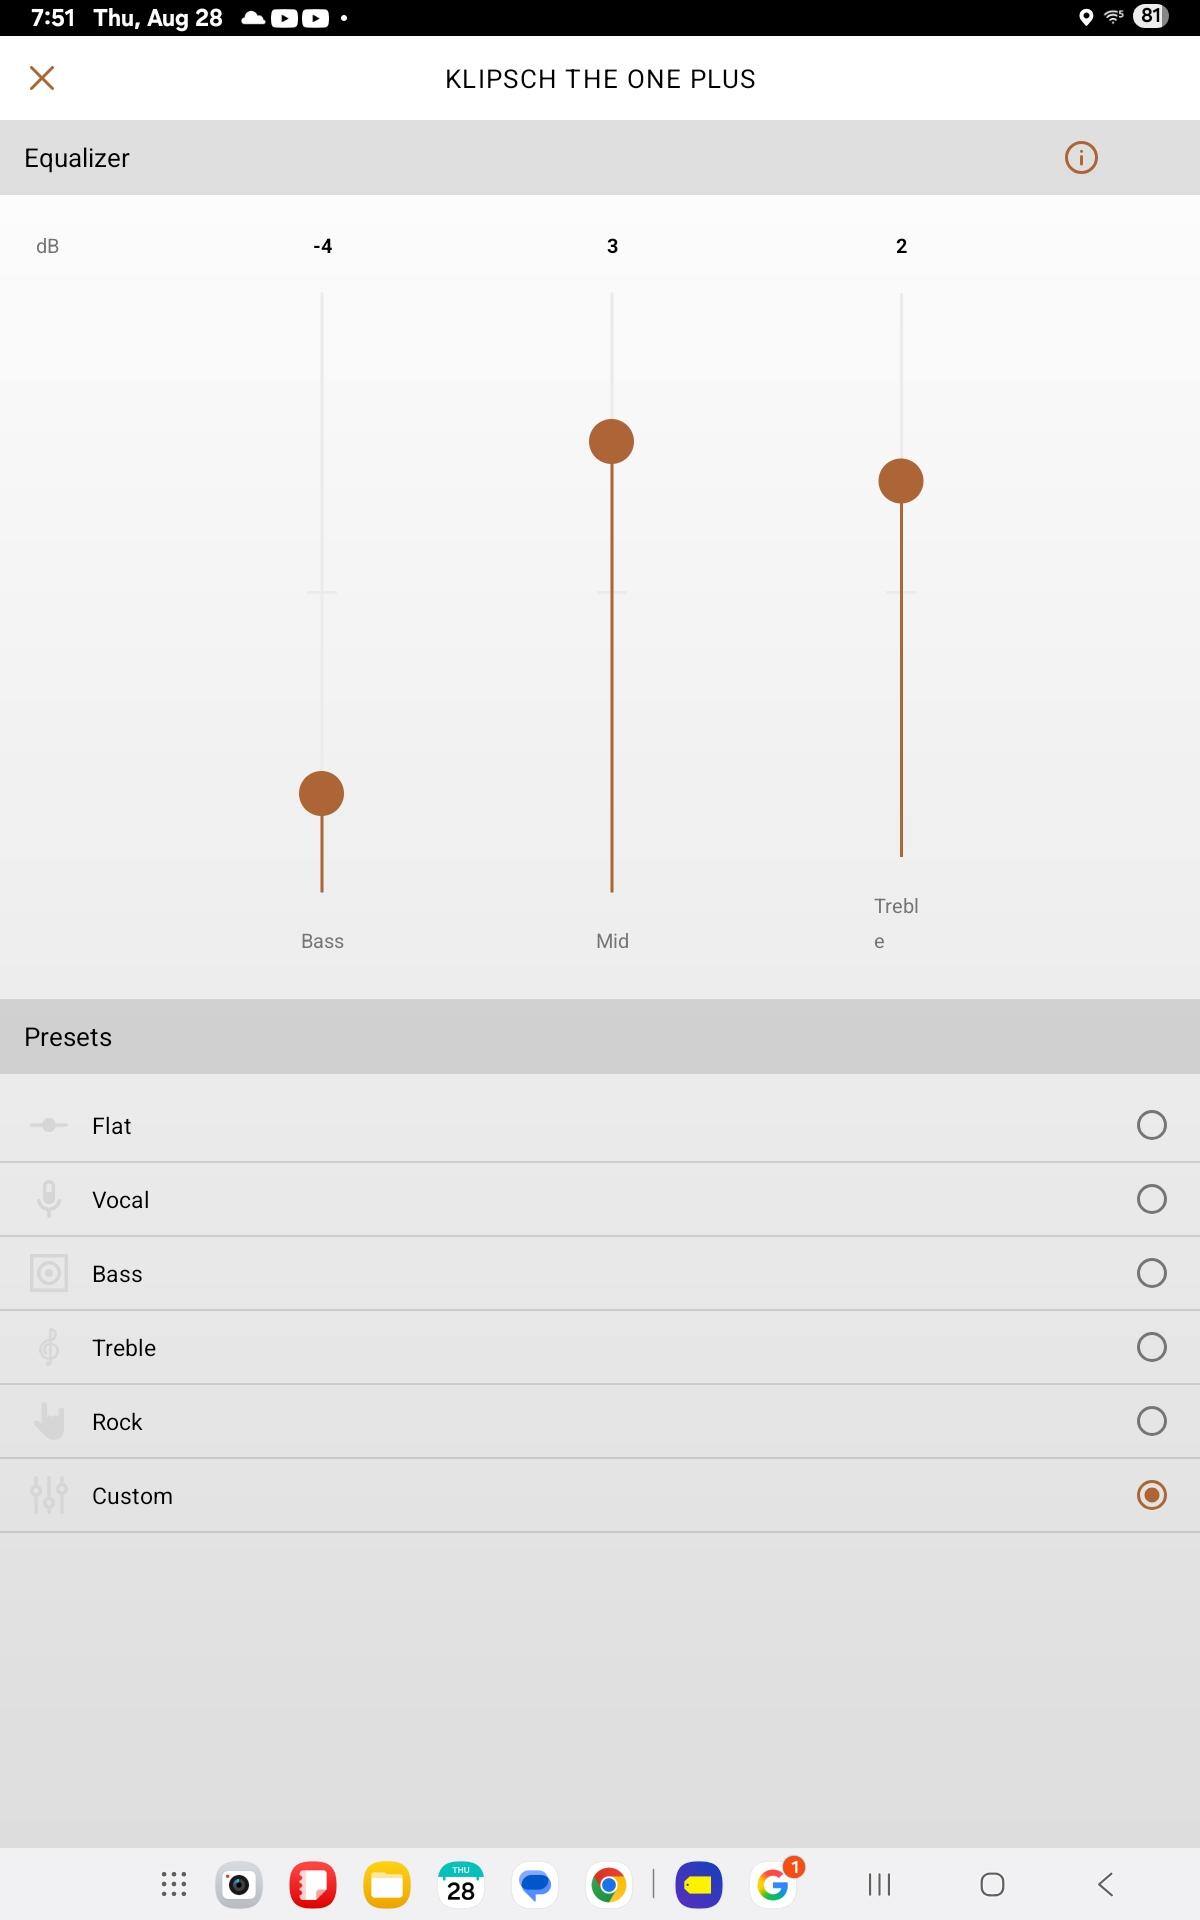This screenshot has width=1200, height=1920.
Task: Open the Equalizer info icon
Action: tap(1080, 158)
